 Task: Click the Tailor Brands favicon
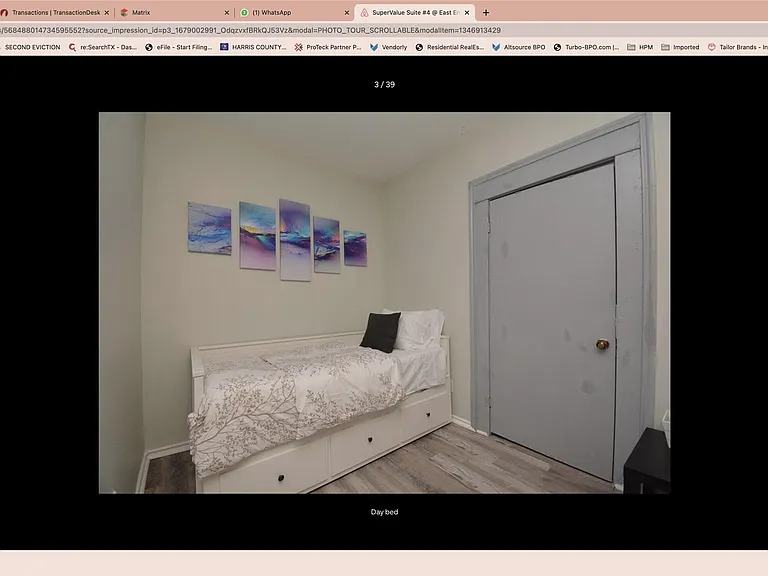pos(712,48)
